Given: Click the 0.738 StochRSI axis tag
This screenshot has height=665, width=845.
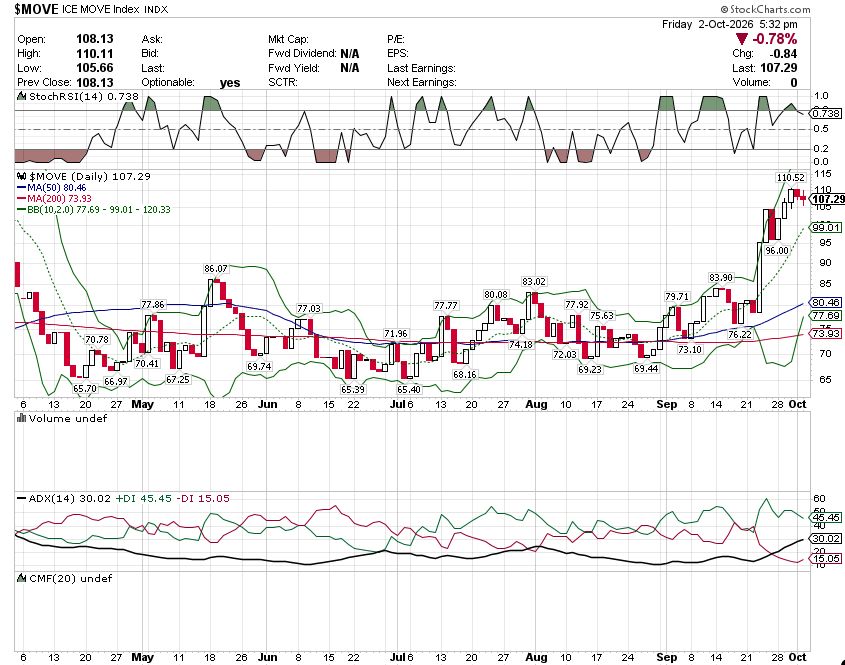Looking at the screenshot, I should point(826,113).
